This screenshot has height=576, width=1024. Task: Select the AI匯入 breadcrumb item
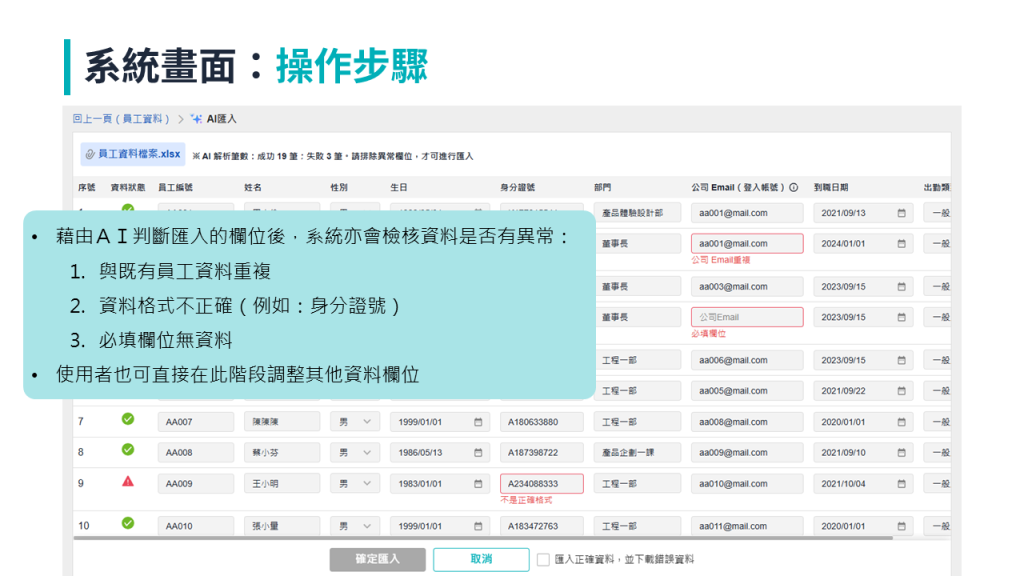pyautogui.click(x=221, y=119)
